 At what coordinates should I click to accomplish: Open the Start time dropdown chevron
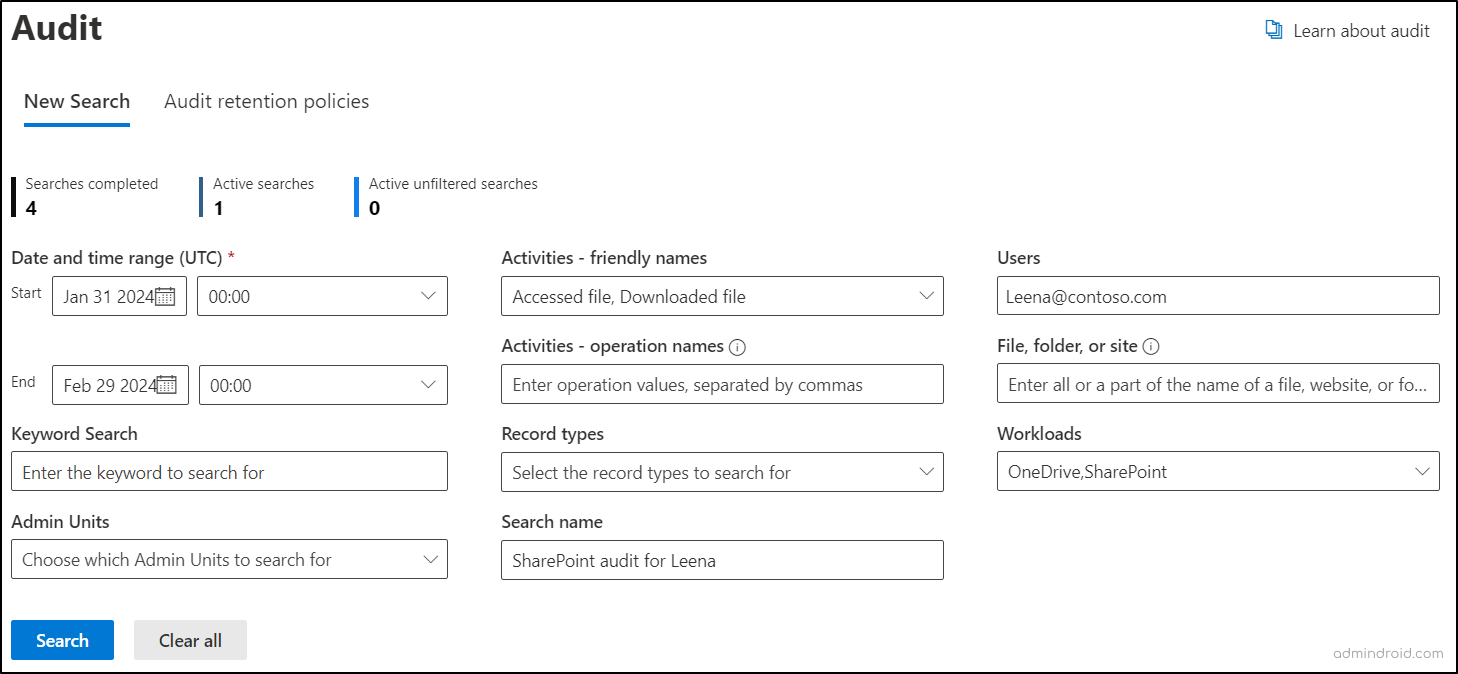coord(430,295)
